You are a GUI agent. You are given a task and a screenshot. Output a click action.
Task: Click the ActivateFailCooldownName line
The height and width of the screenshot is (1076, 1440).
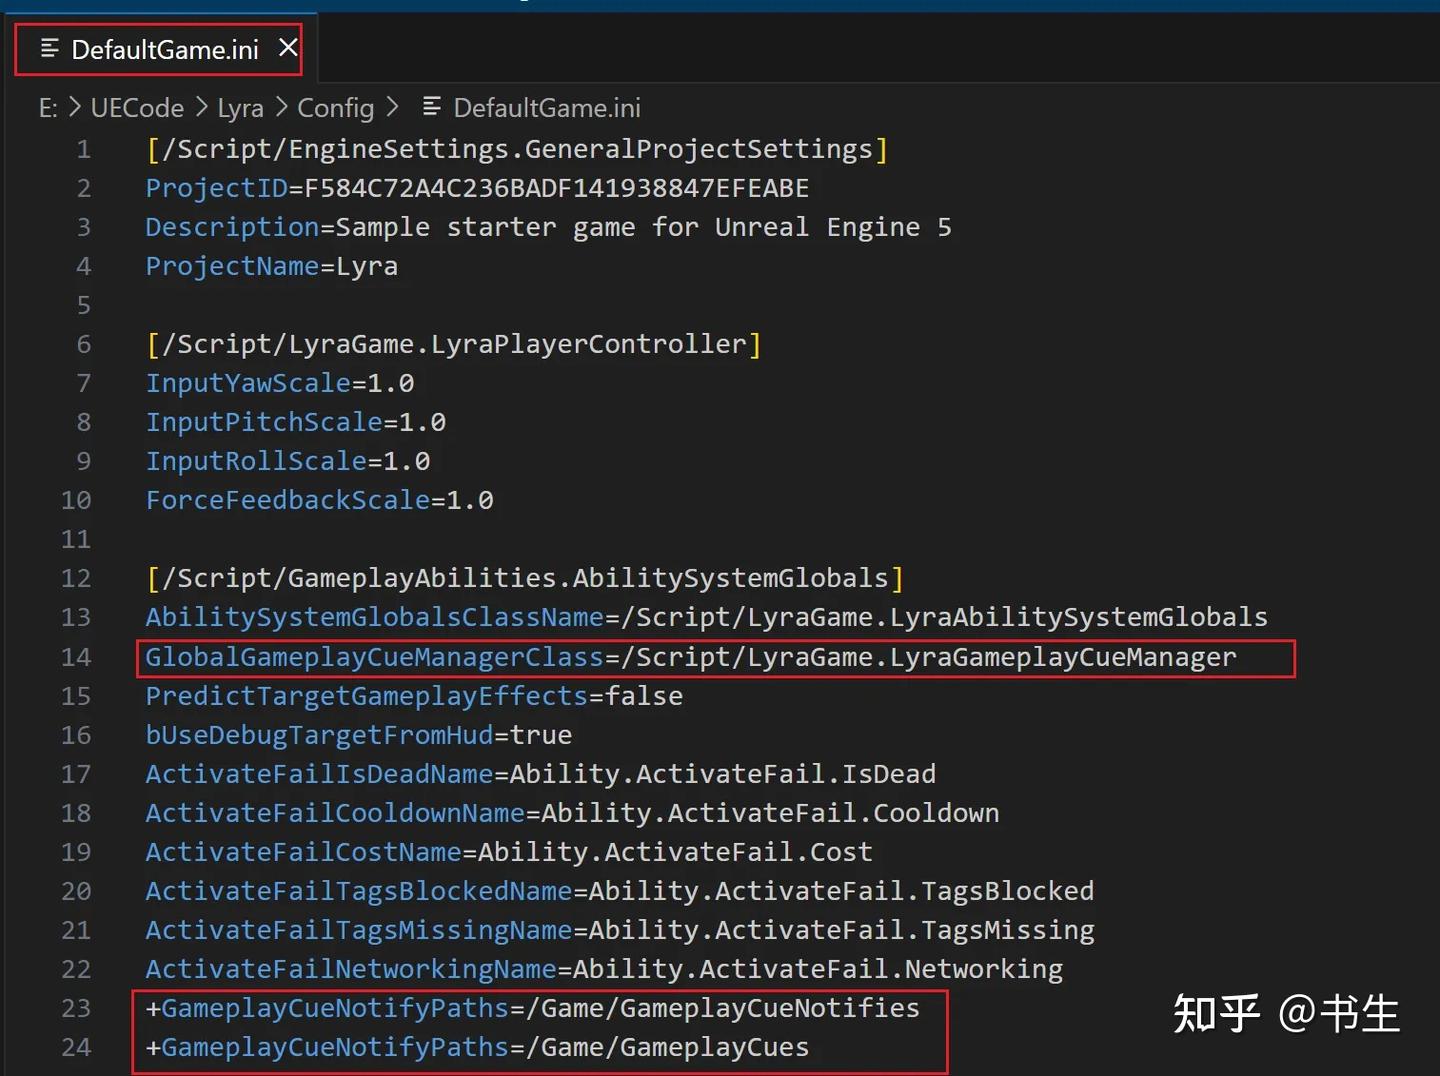point(573,813)
